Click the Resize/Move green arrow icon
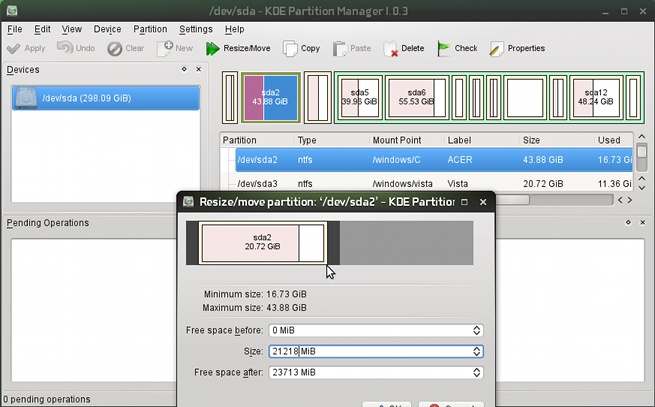This screenshot has width=655, height=407. [x=213, y=48]
